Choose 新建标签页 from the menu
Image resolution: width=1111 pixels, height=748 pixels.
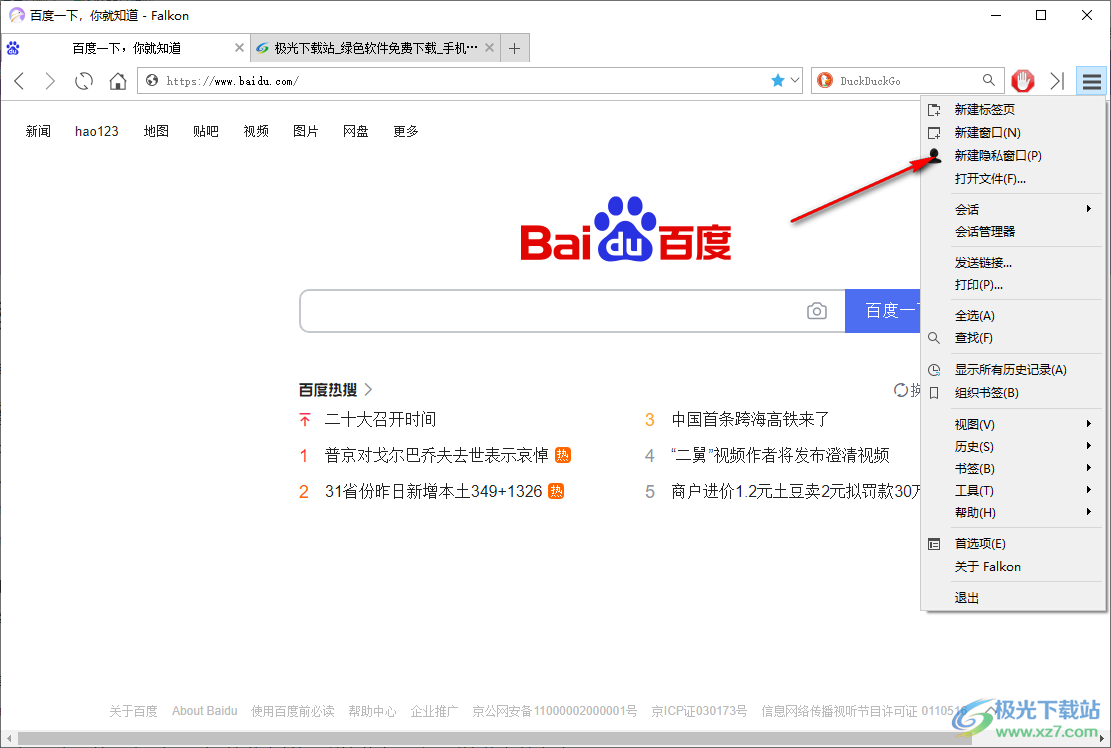click(x=1013, y=110)
